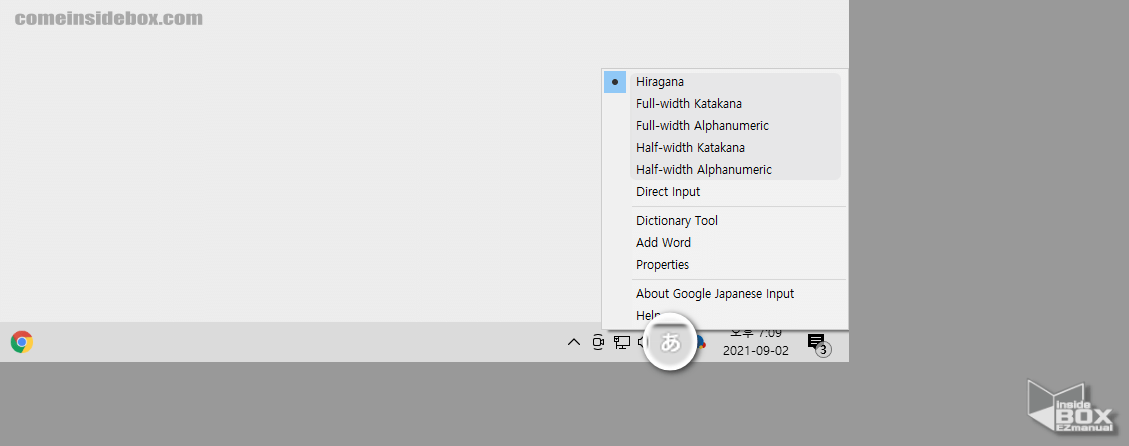The width and height of the screenshot is (1129, 446).
Task: Click the Meet Now camera tray icon
Action: pyautogui.click(x=598, y=342)
